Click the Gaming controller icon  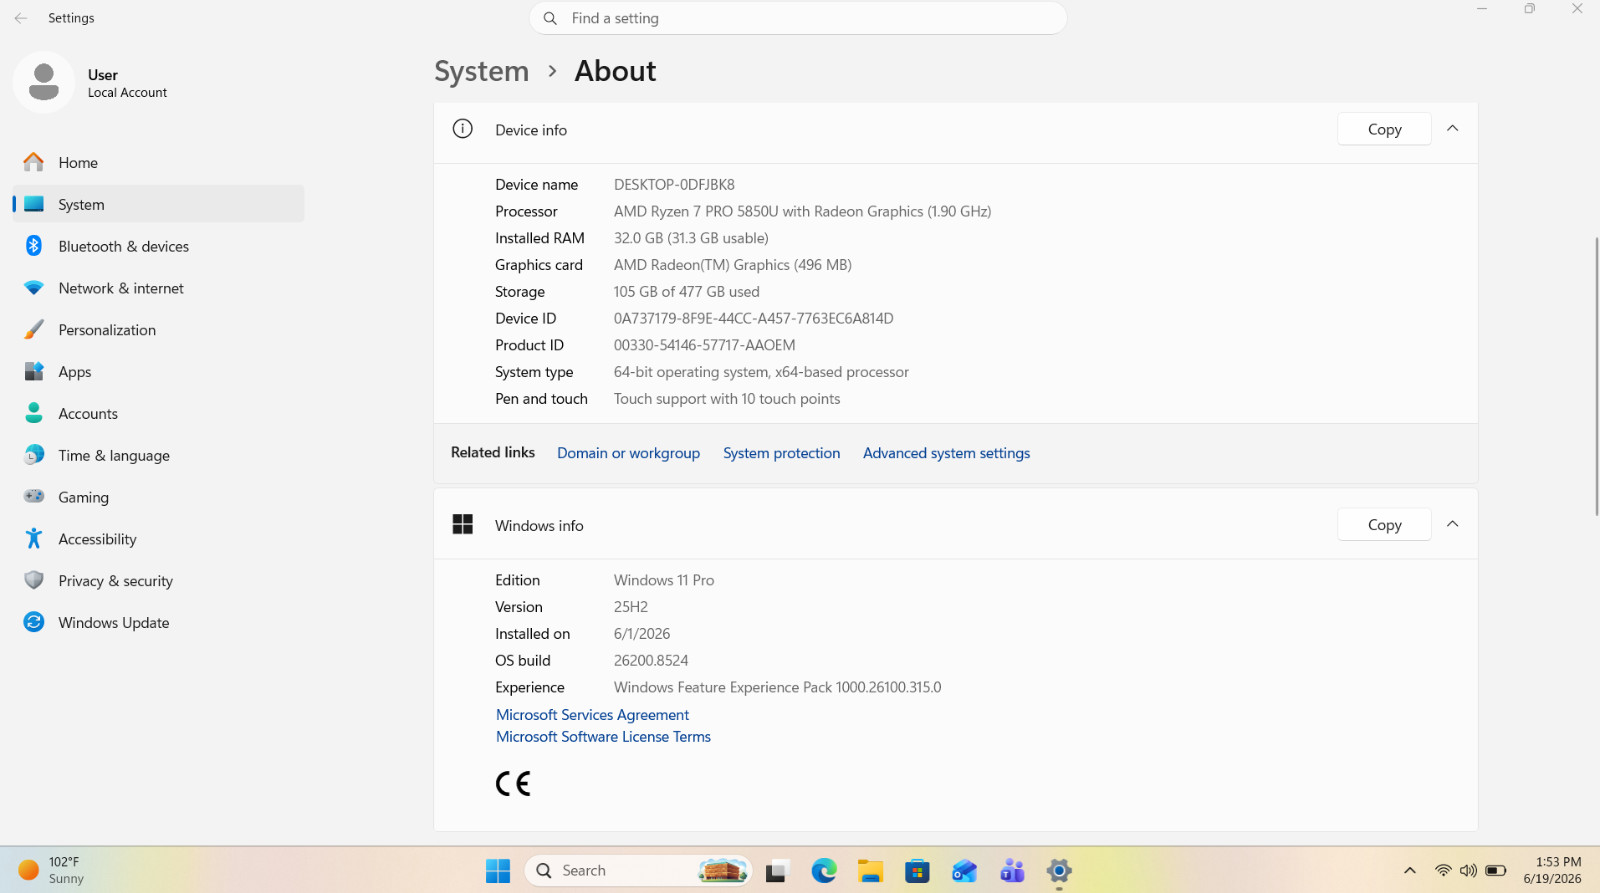pyautogui.click(x=34, y=497)
